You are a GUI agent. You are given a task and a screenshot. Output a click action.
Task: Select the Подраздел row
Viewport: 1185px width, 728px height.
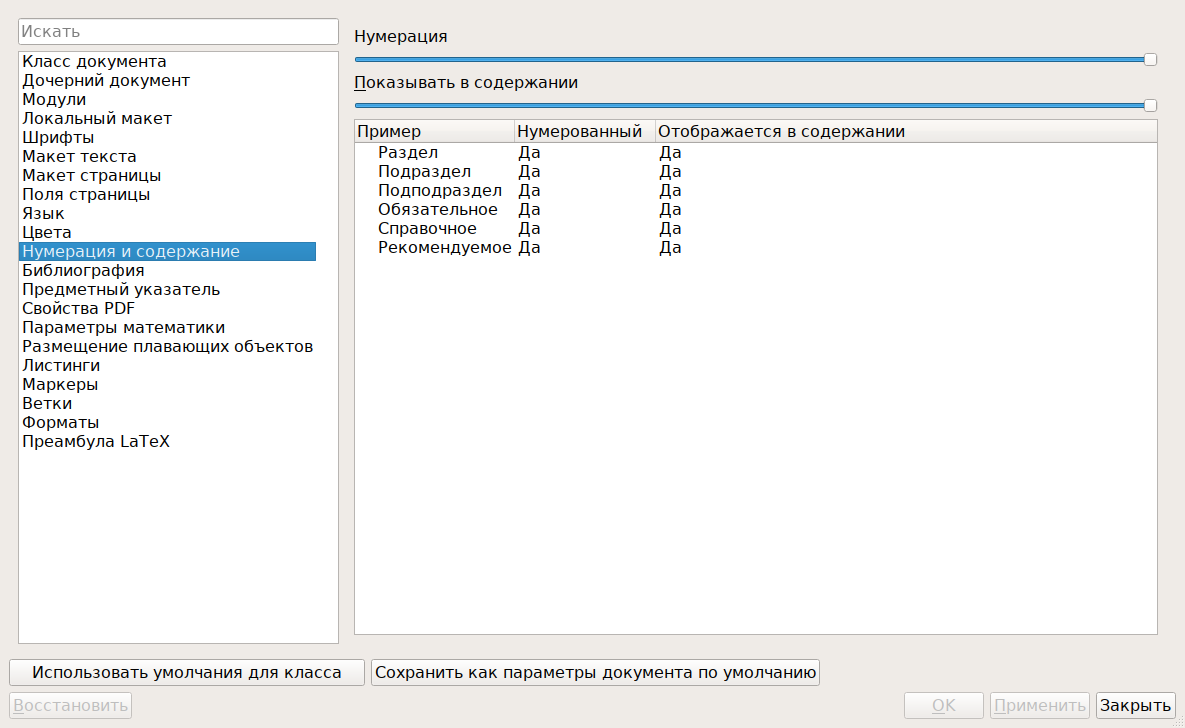pos(756,172)
